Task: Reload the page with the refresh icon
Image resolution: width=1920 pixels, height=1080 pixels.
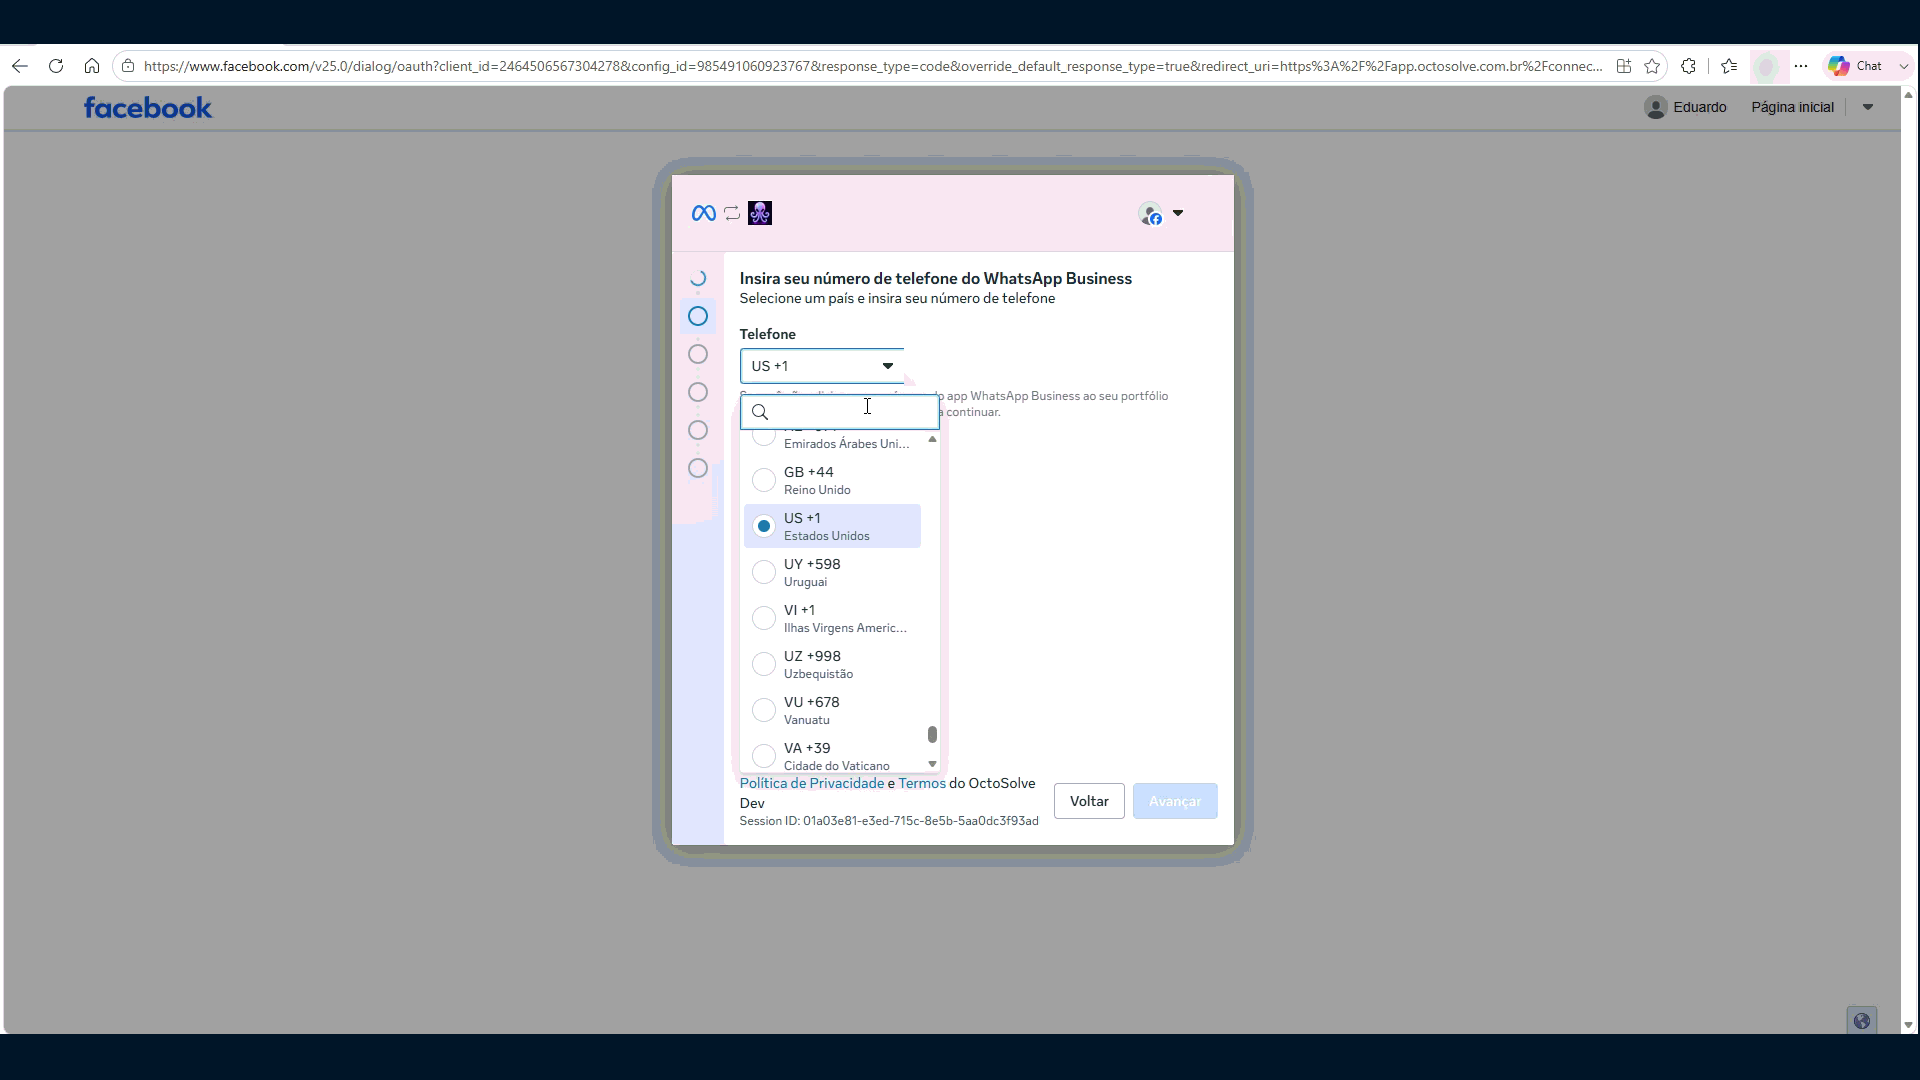Action: click(56, 66)
